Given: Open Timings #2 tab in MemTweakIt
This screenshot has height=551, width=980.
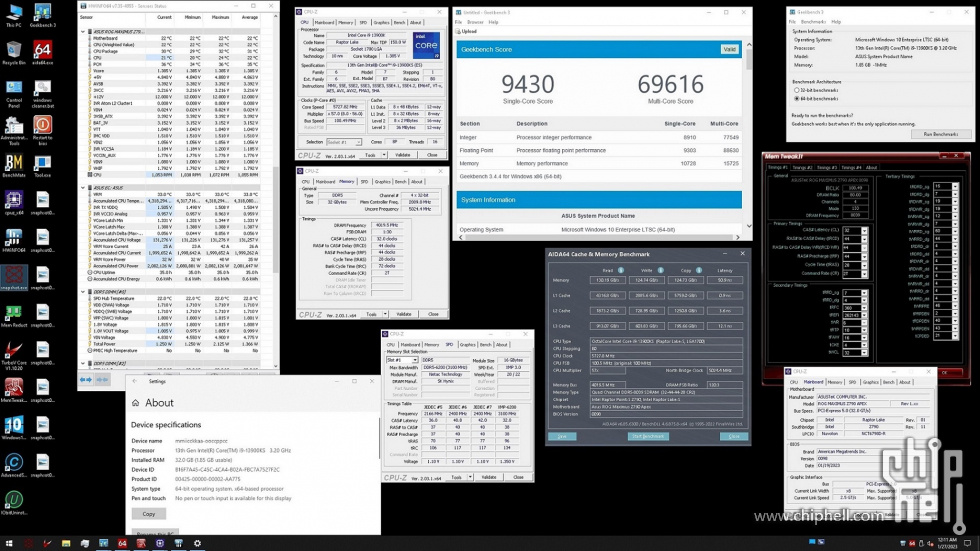Looking at the screenshot, I should pyautogui.click(x=802, y=167).
